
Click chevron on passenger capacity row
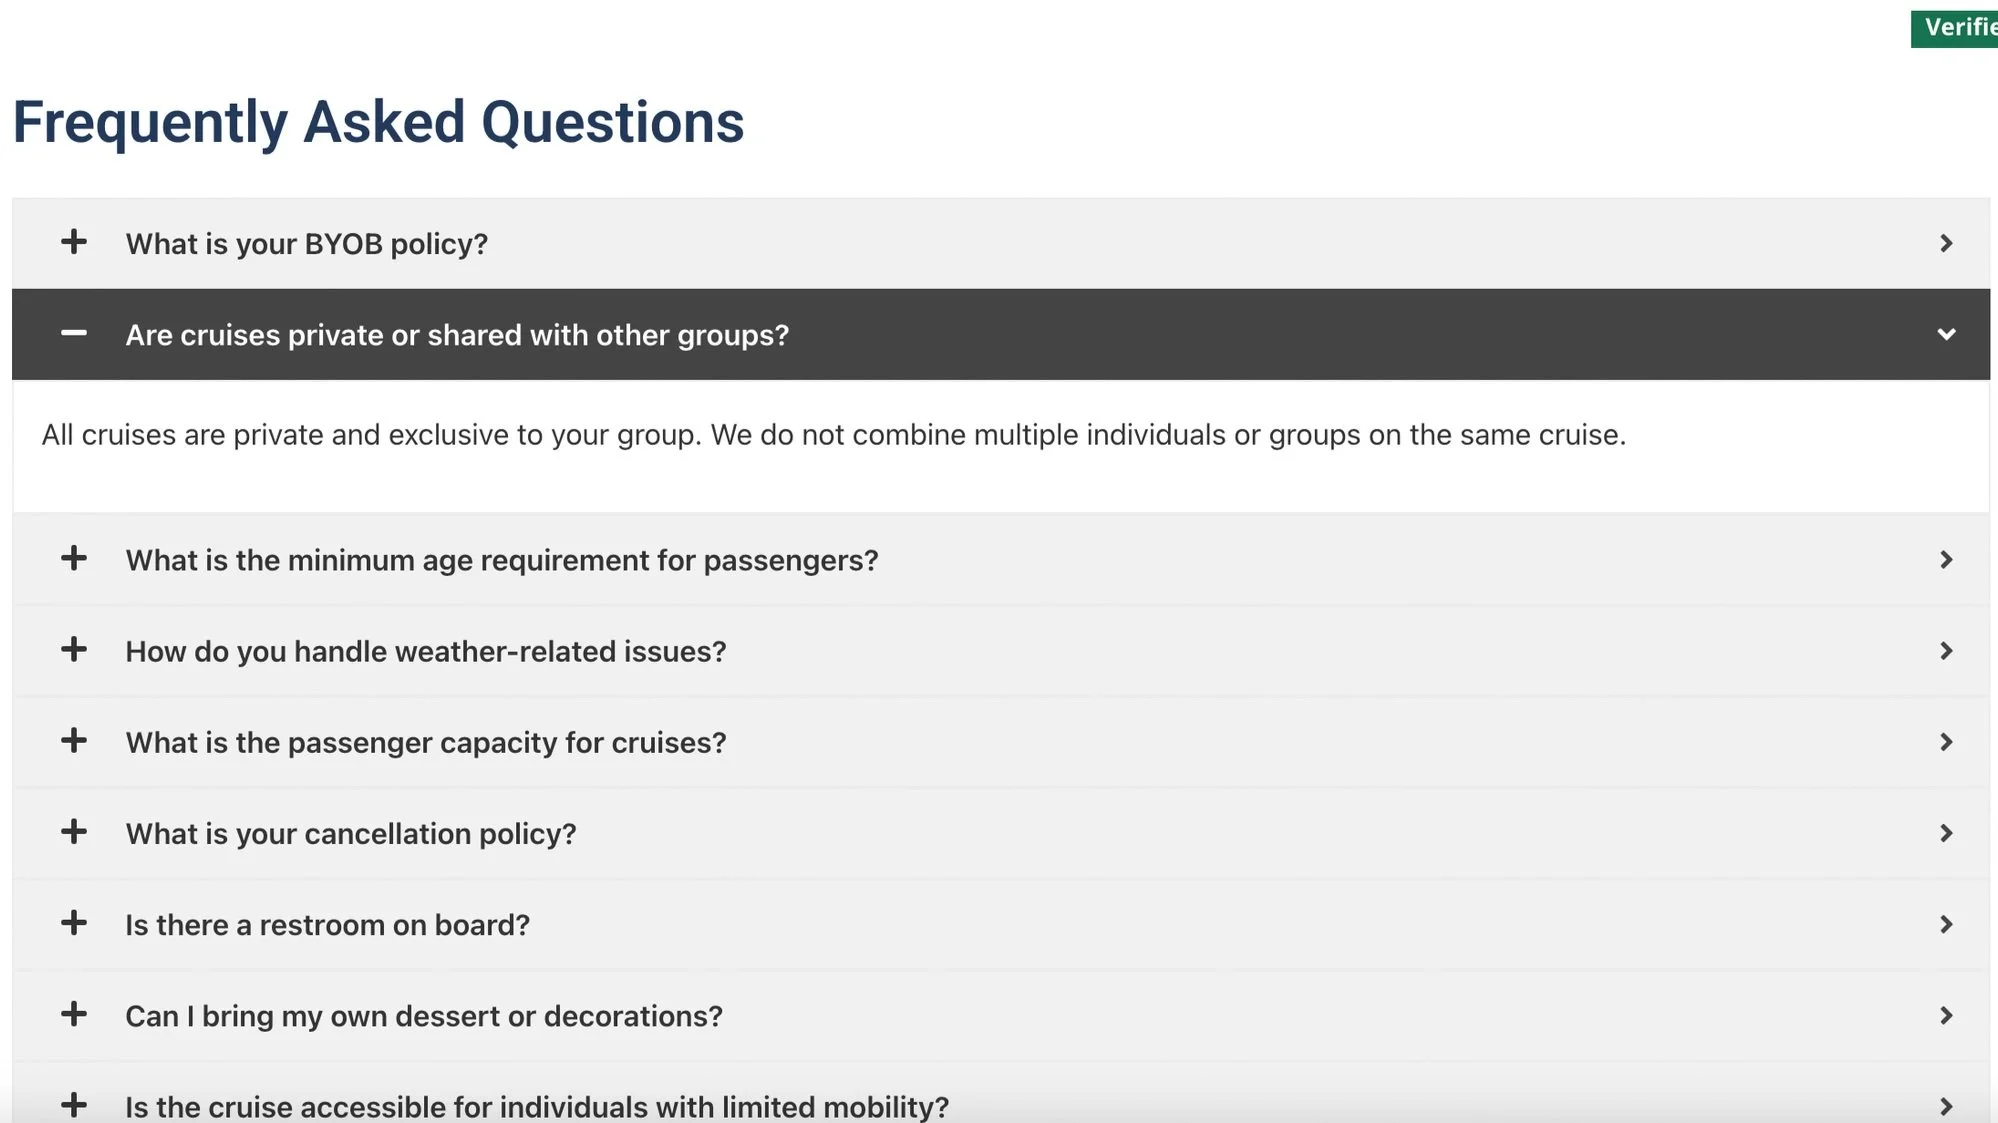click(1945, 742)
